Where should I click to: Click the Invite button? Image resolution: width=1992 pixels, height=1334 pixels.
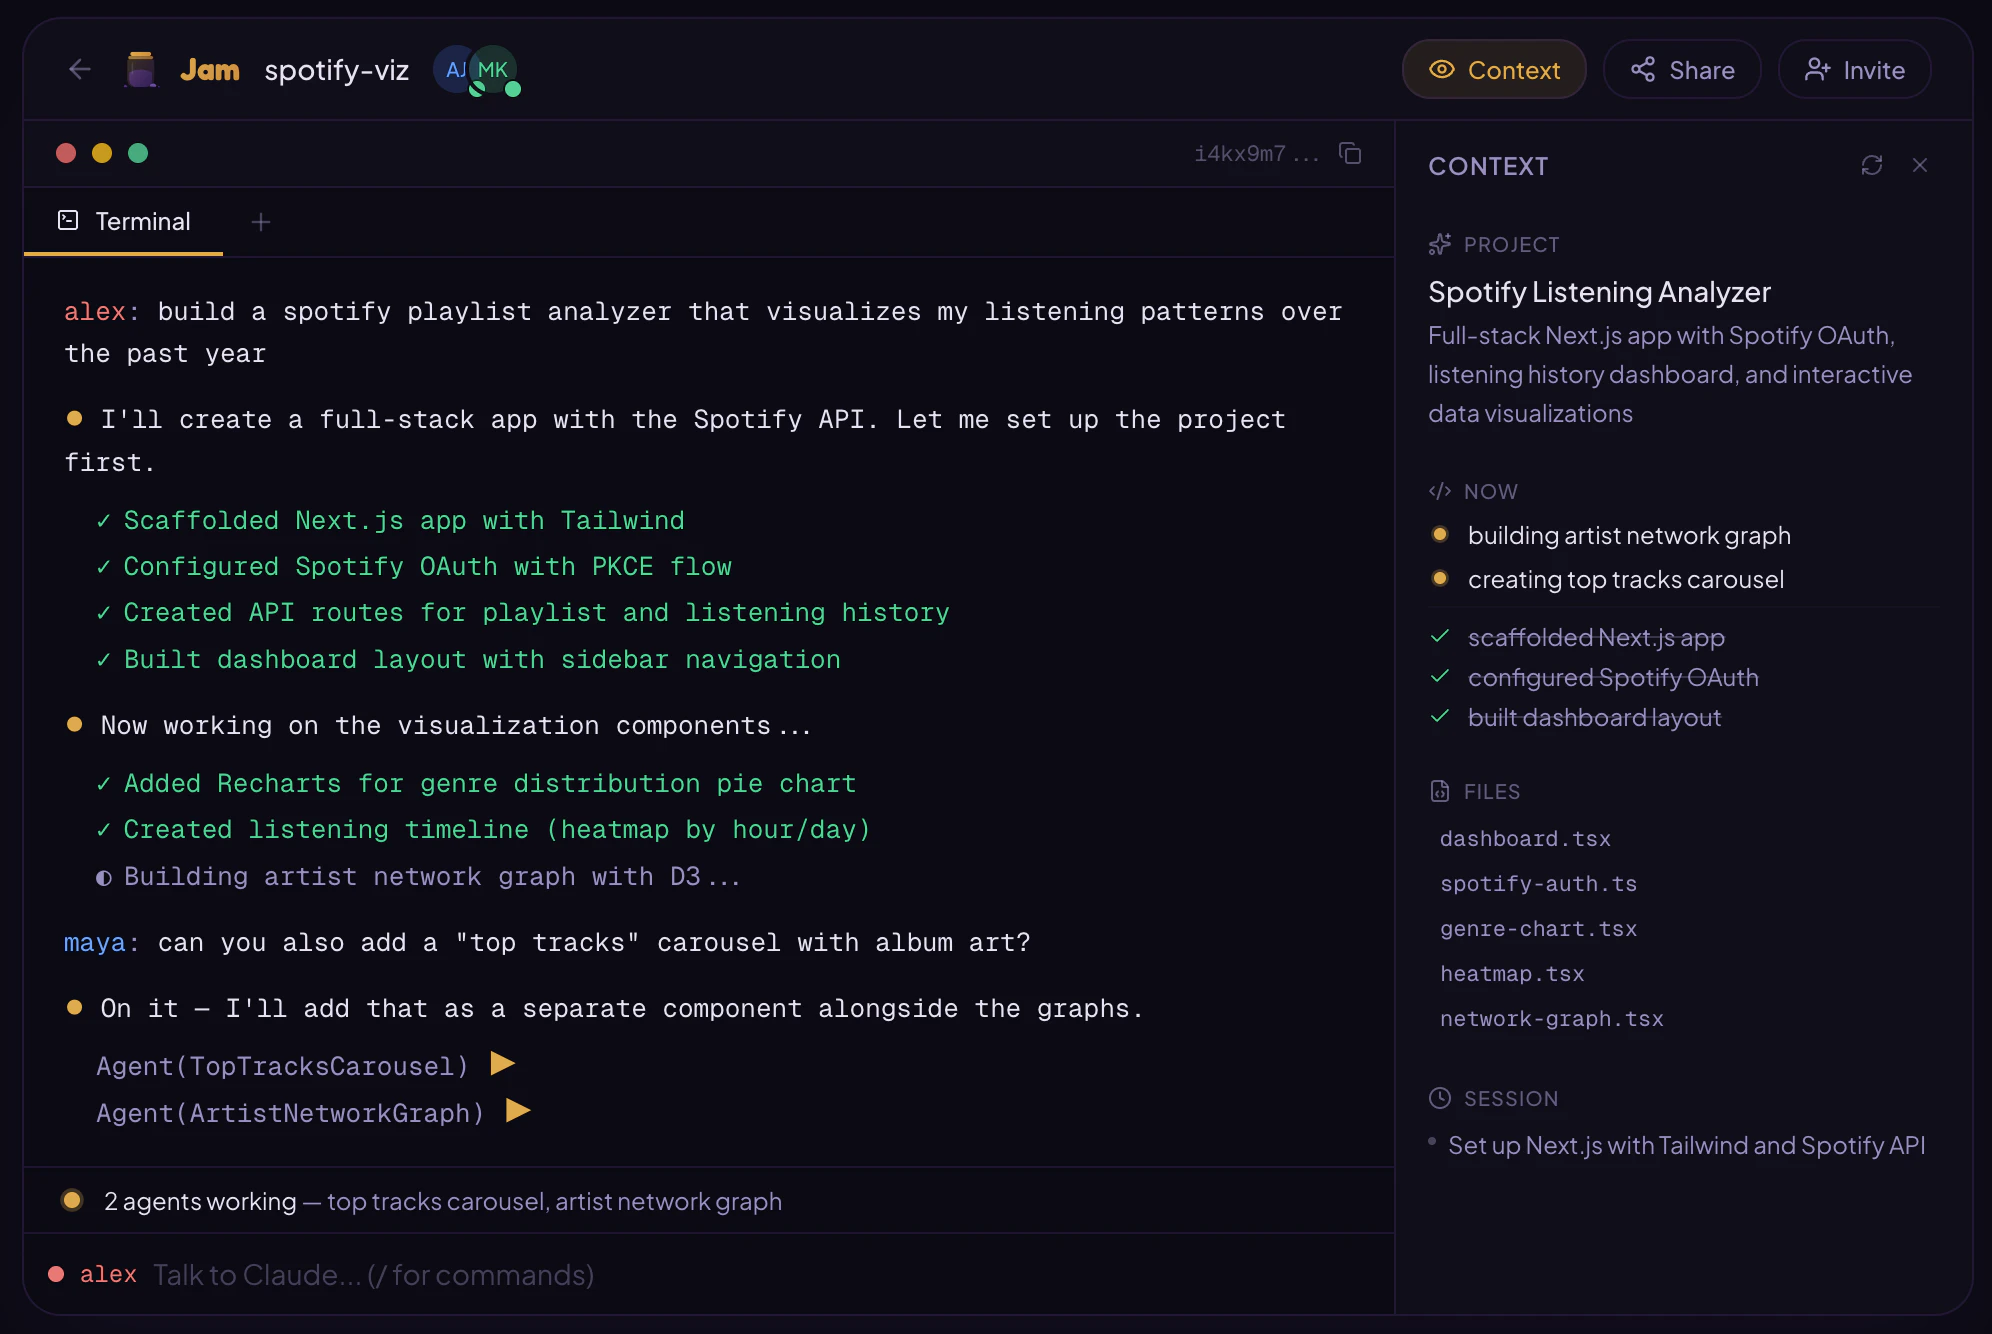[x=1854, y=70]
